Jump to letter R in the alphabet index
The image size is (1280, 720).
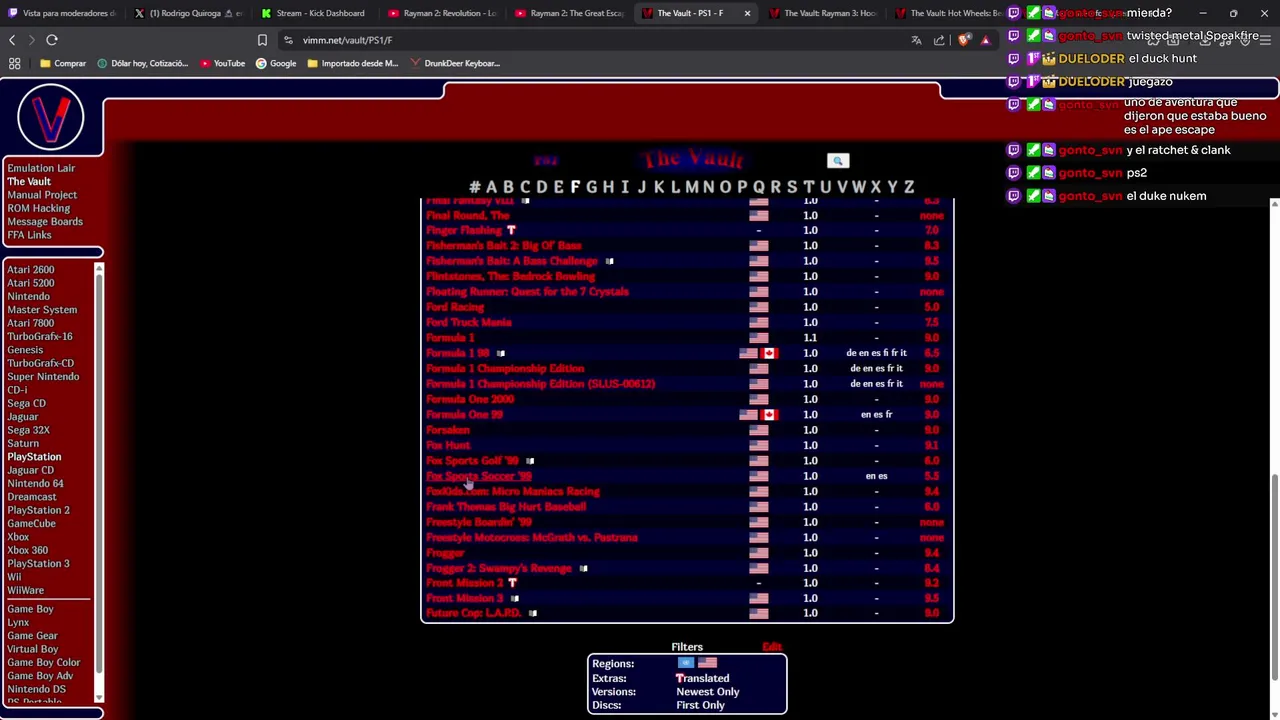click(x=775, y=187)
